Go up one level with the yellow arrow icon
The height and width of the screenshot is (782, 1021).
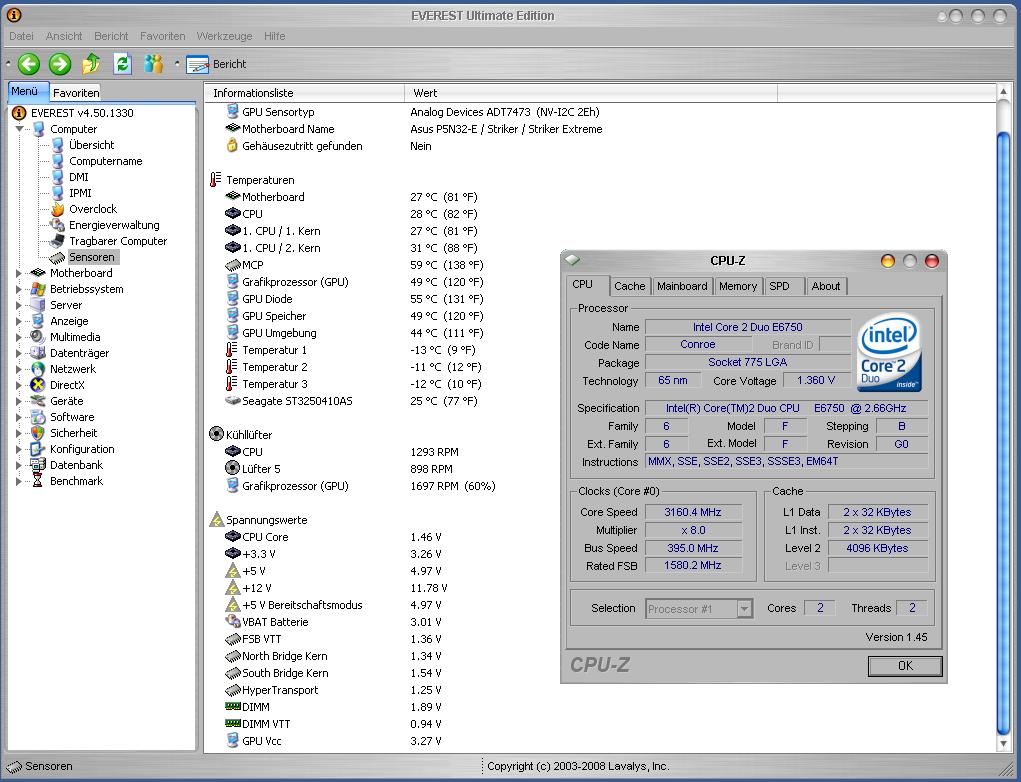[x=91, y=64]
